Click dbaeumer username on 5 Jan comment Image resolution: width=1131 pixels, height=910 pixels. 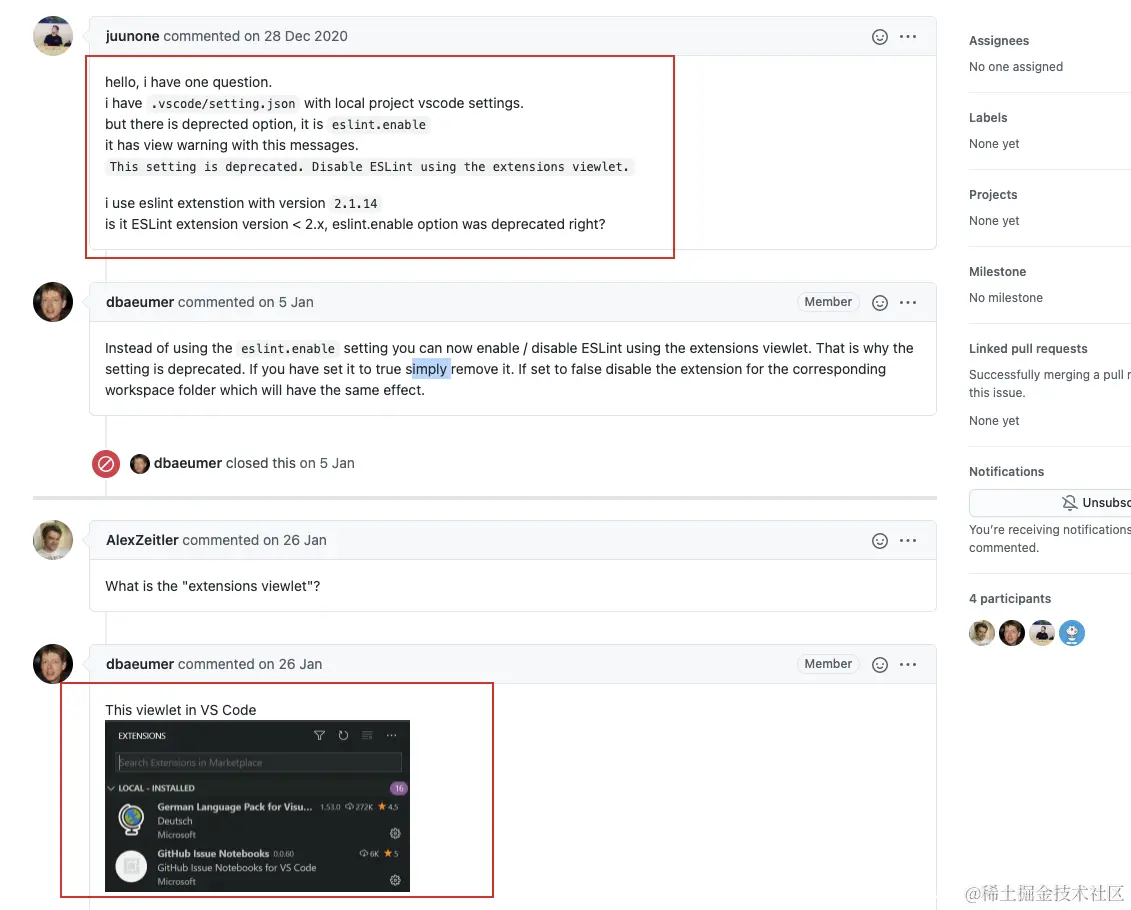pos(140,302)
